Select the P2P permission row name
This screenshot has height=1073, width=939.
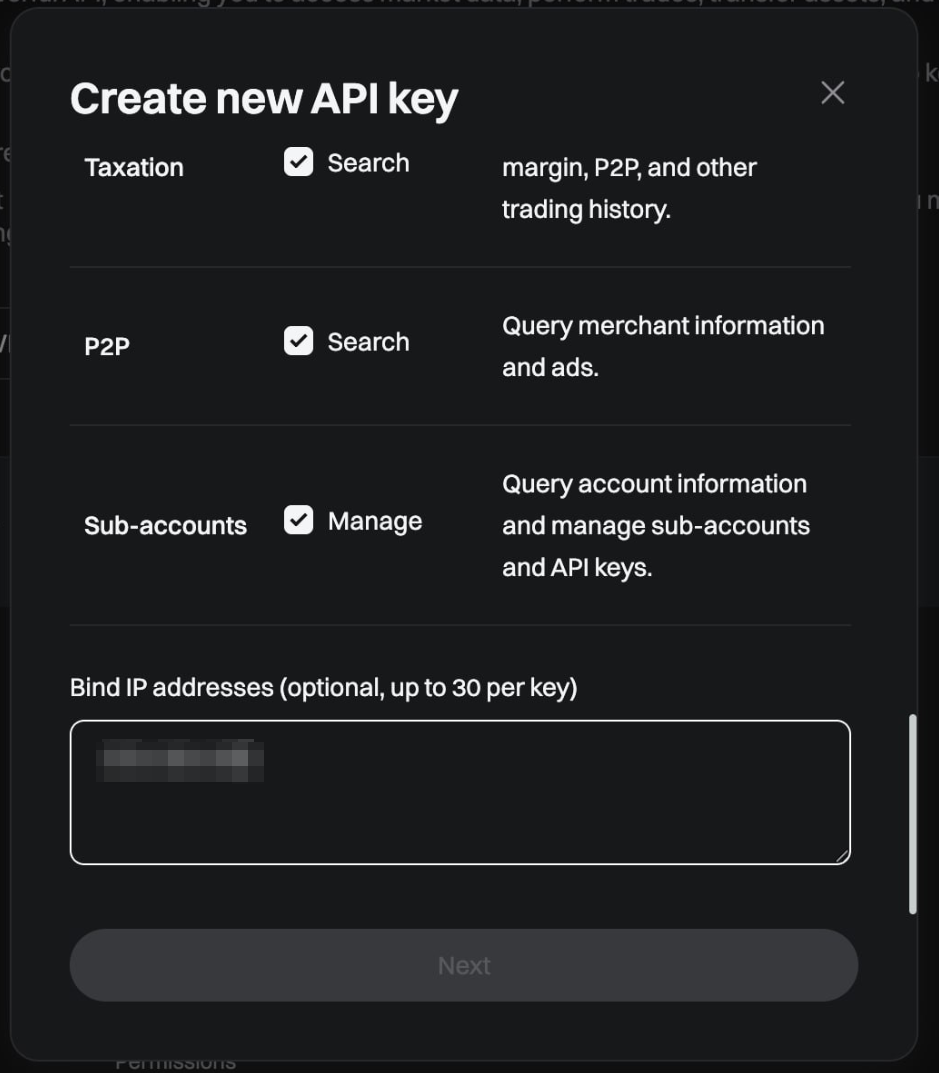107,346
